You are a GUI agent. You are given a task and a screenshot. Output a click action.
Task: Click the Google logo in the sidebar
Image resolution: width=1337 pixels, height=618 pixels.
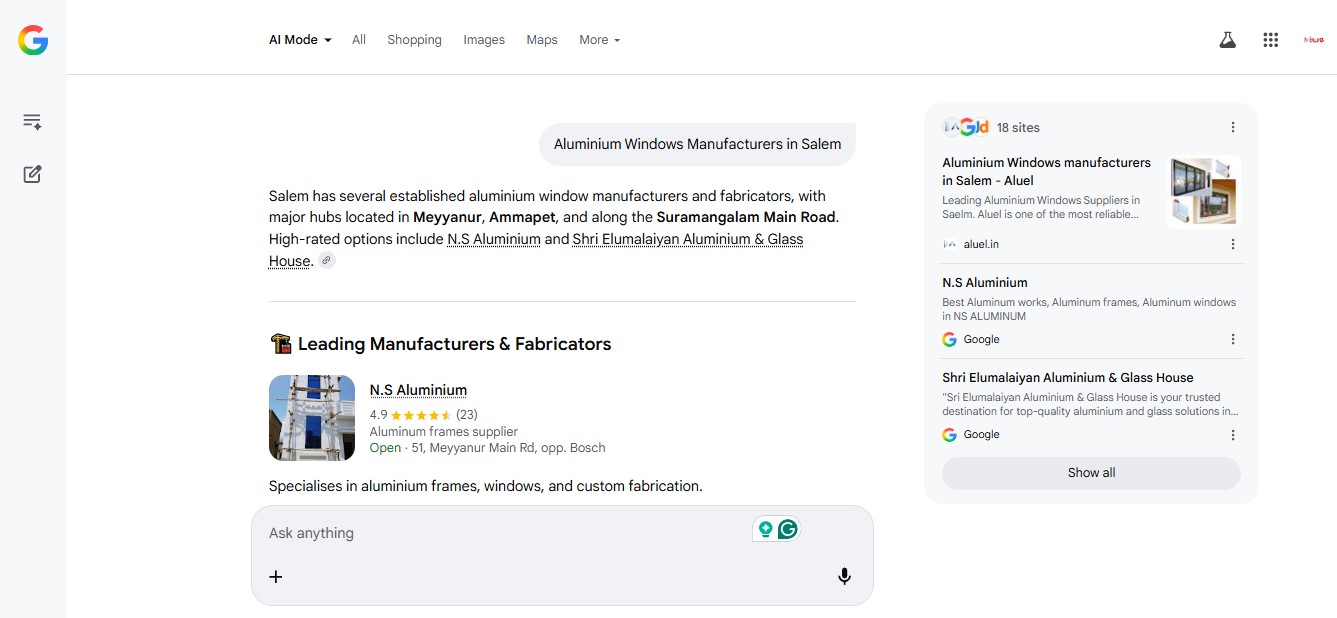click(x=33, y=40)
